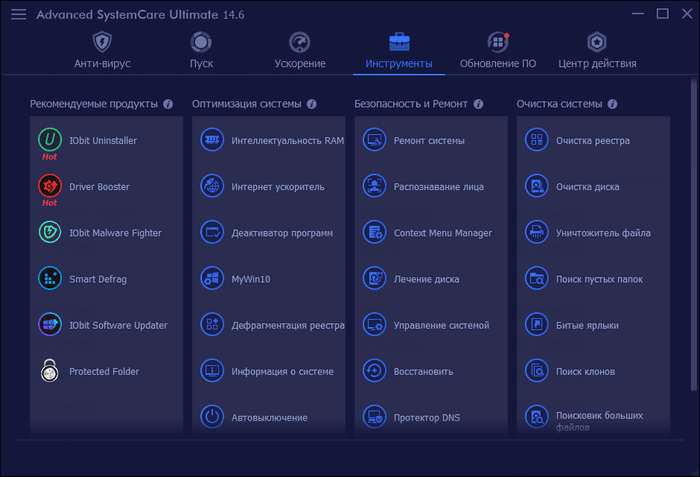
Task: Open the MyWin10 tool icon
Action: pos(212,279)
